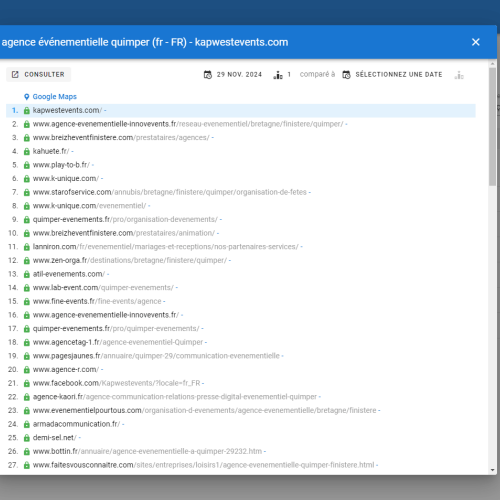Click the lock icon beside agencetag-1.fr
This screenshot has width=500, height=500.
pyautogui.click(x=27, y=343)
